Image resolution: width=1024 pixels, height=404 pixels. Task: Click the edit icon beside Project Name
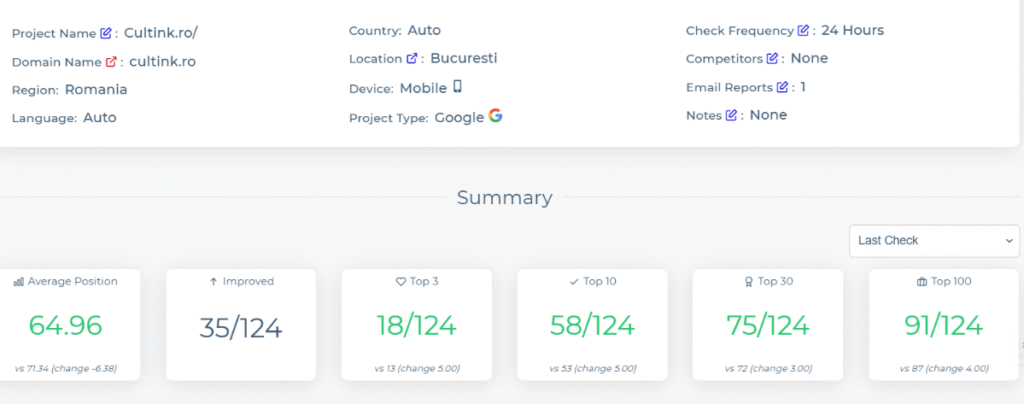coord(106,33)
